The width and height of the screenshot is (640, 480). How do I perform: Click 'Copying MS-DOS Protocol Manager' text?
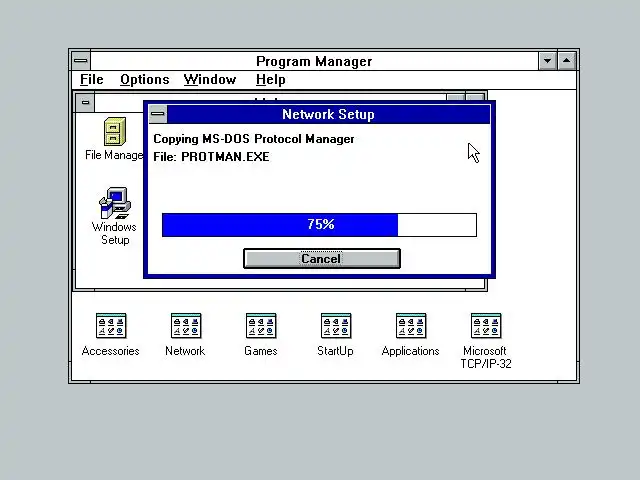point(253,139)
